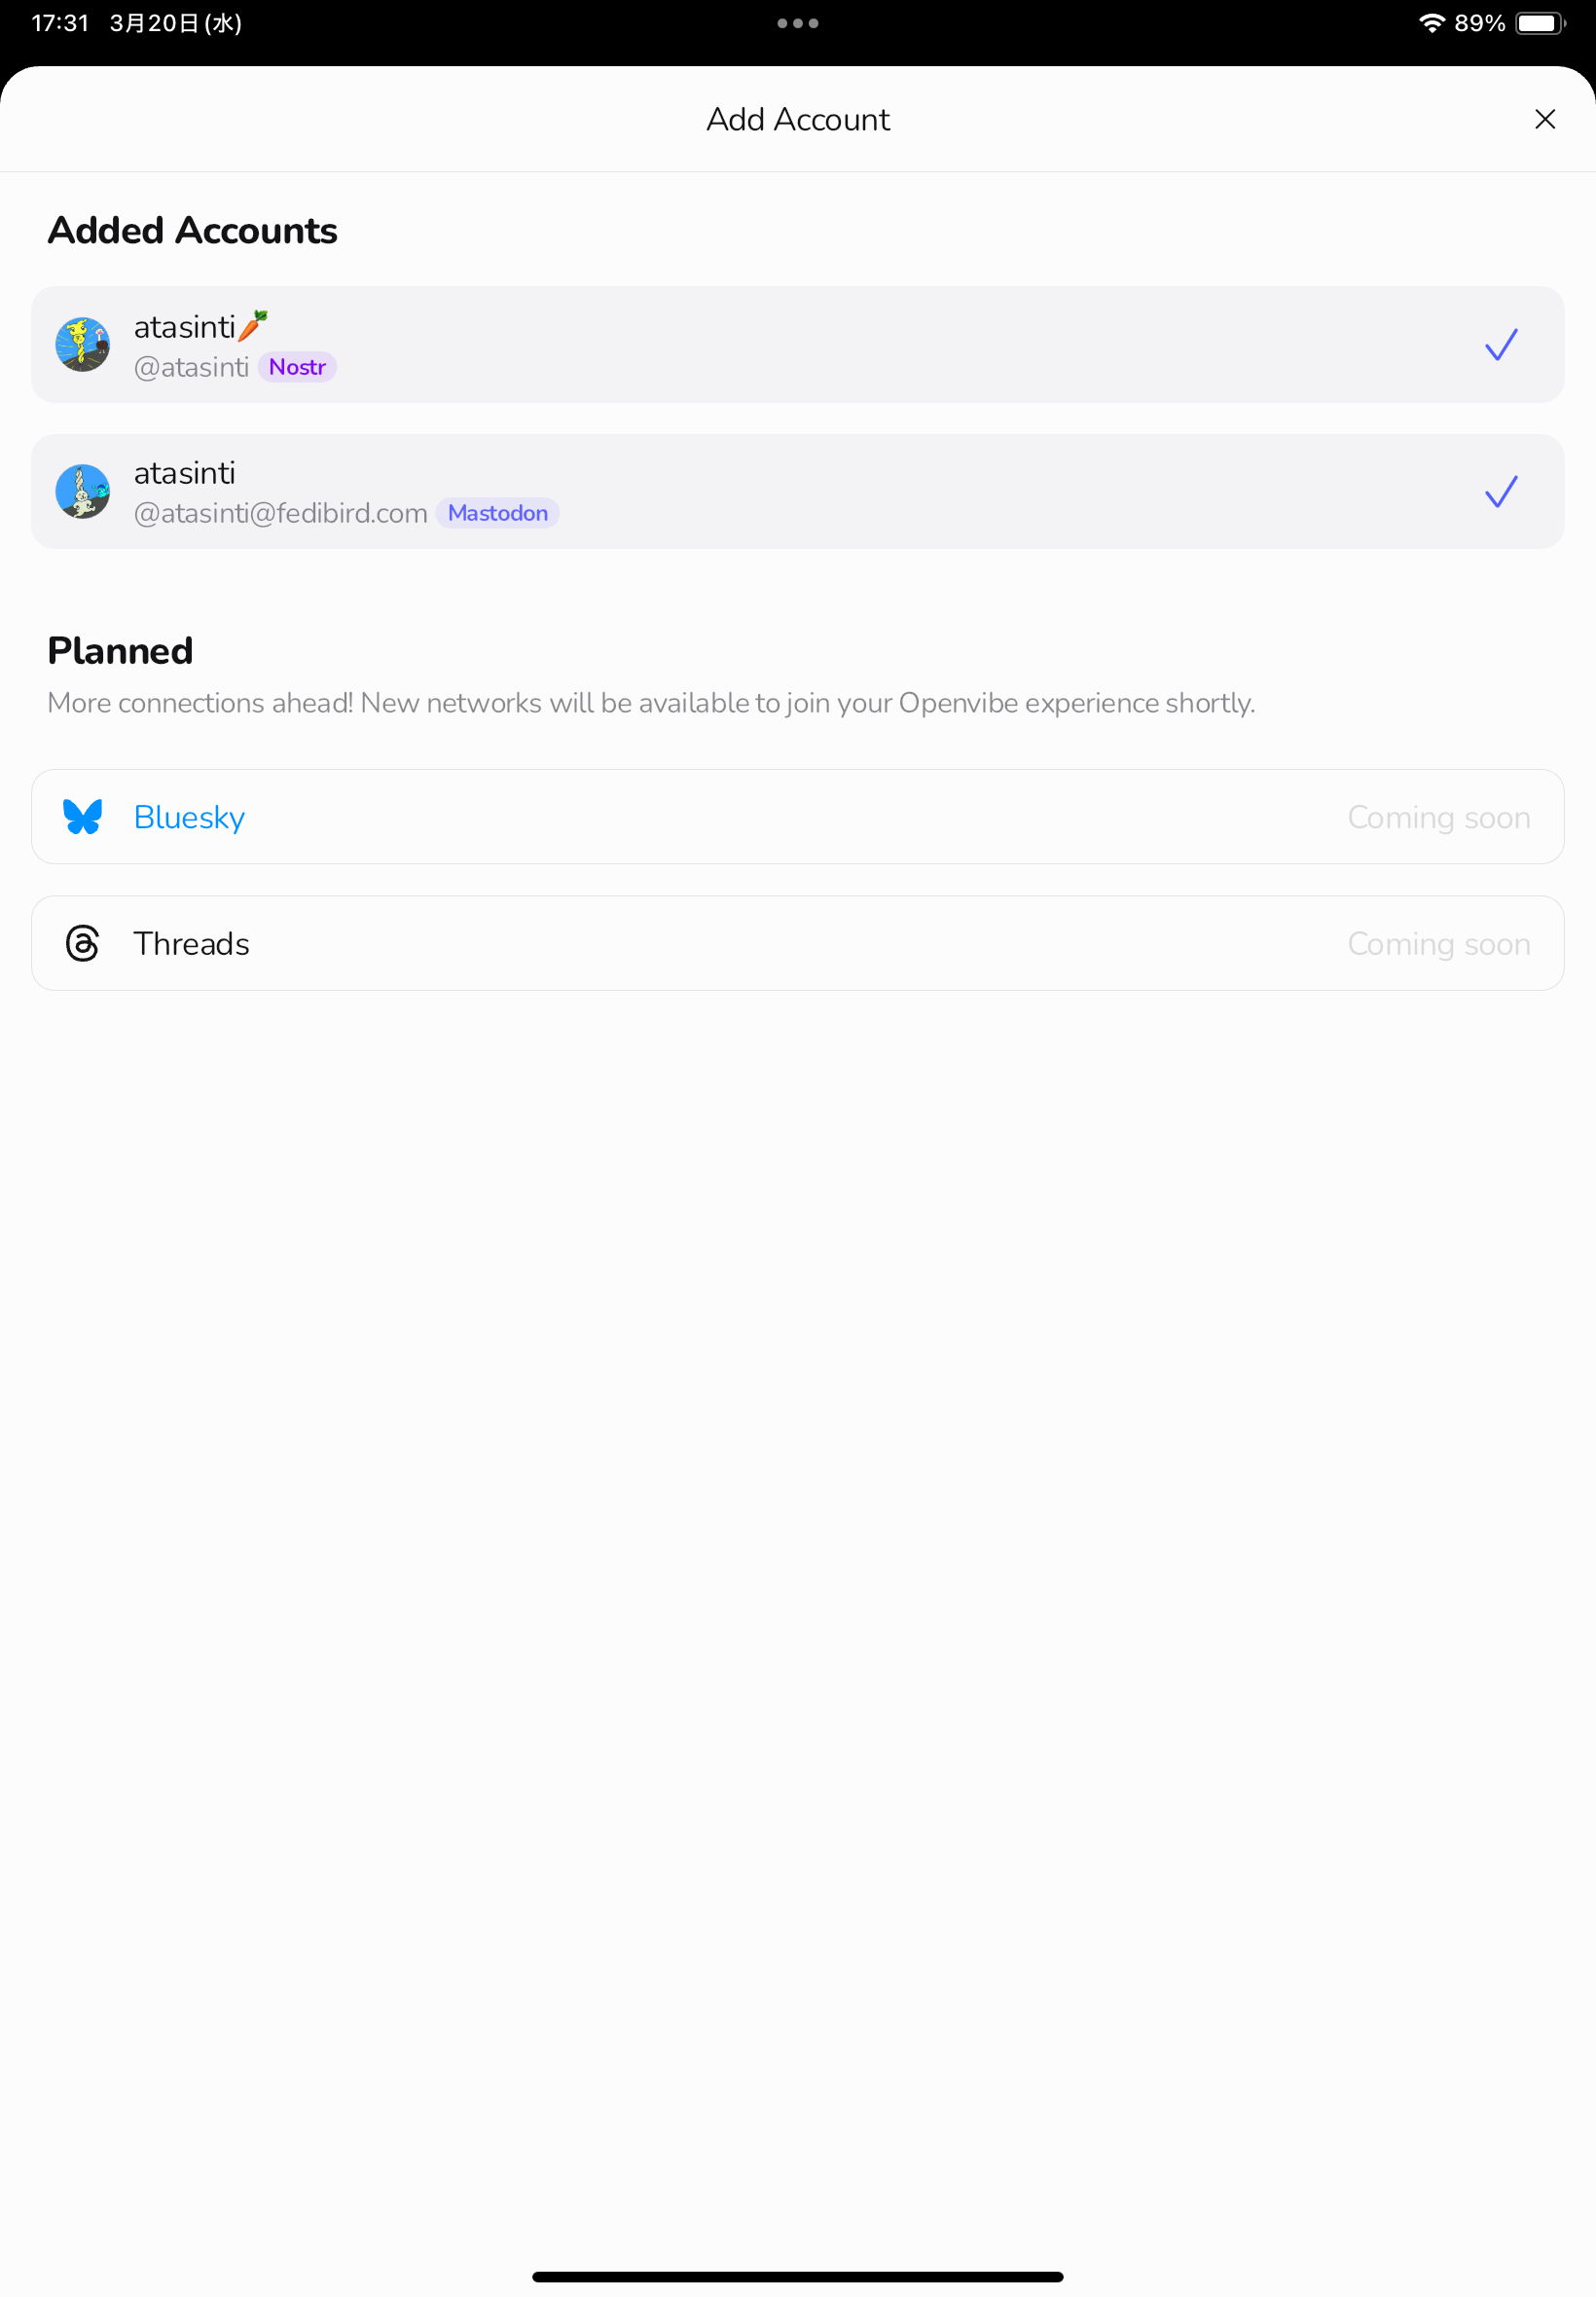
Task: Open the Threads connection option
Action: 798,943
